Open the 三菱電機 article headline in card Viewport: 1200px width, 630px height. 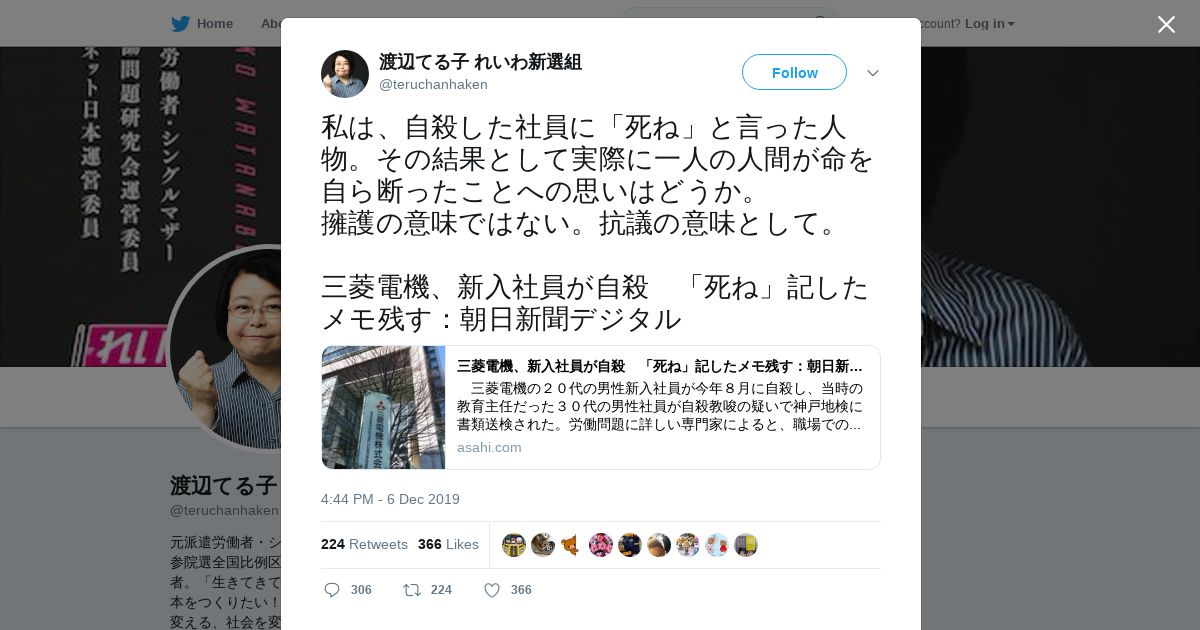point(660,366)
